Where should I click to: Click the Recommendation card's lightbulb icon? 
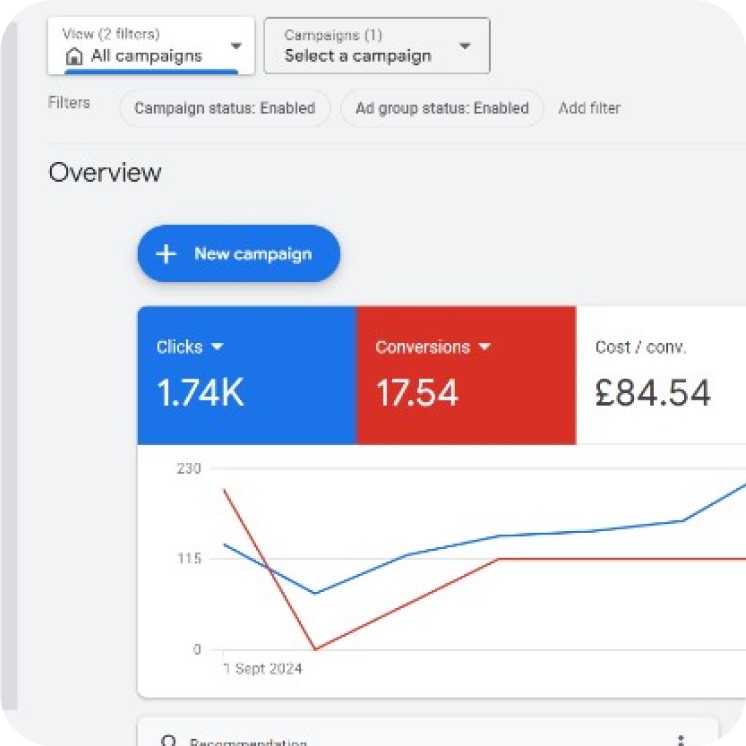pyautogui.click(x=168, y=741)
